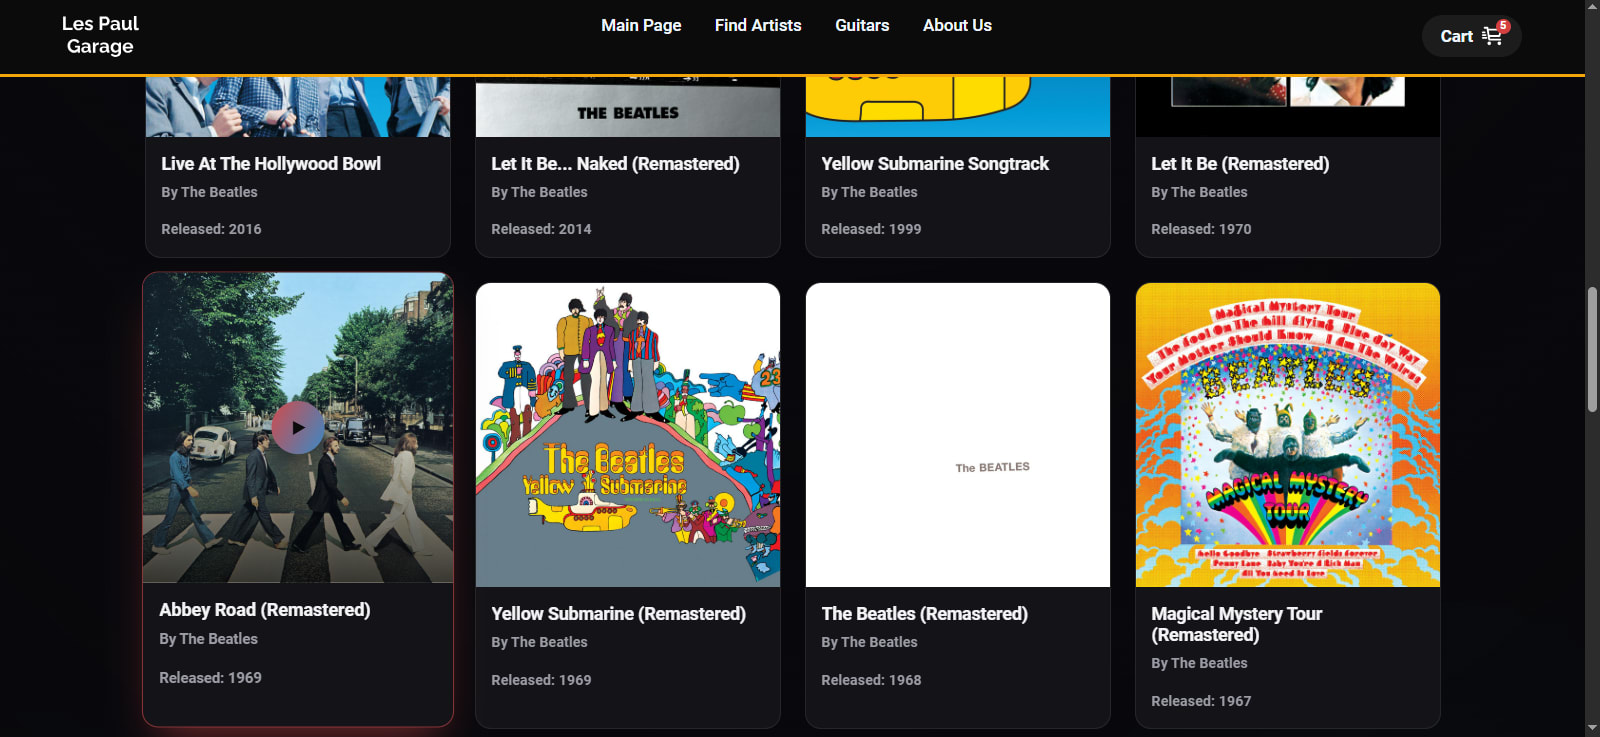Open the shopping cart icon
1600x737 pixels.
[x=1492, y=37]
